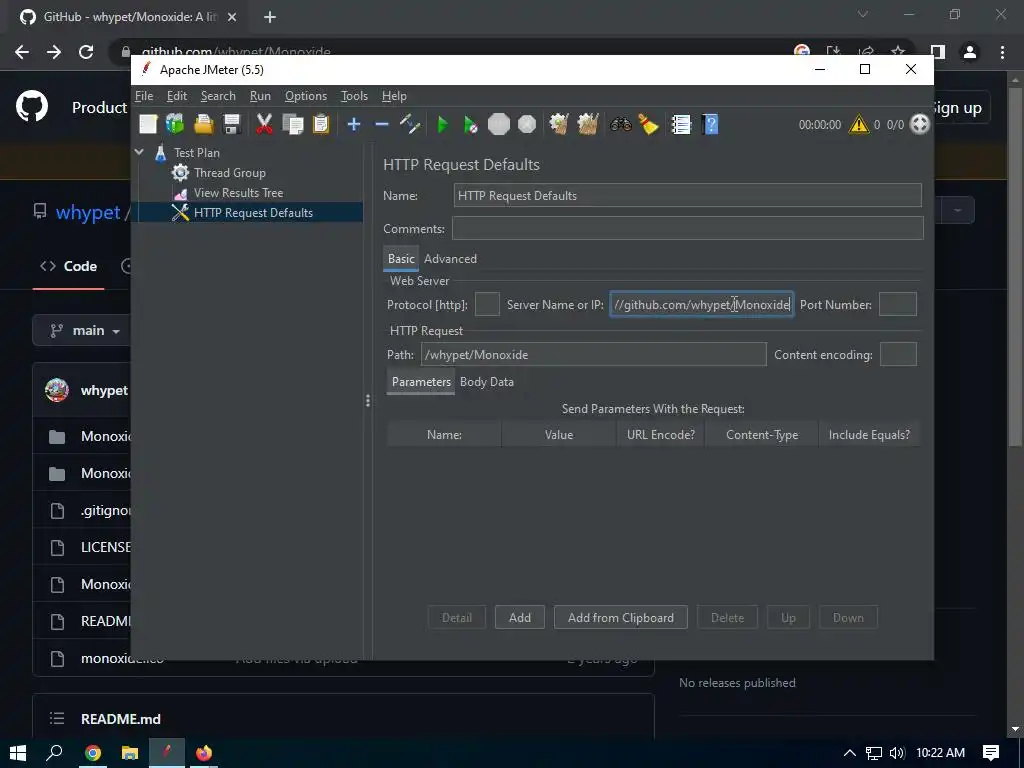Screen dimensions: 1024x768
Task: Click the Search binoculars icon
Action: pos(620,124)
